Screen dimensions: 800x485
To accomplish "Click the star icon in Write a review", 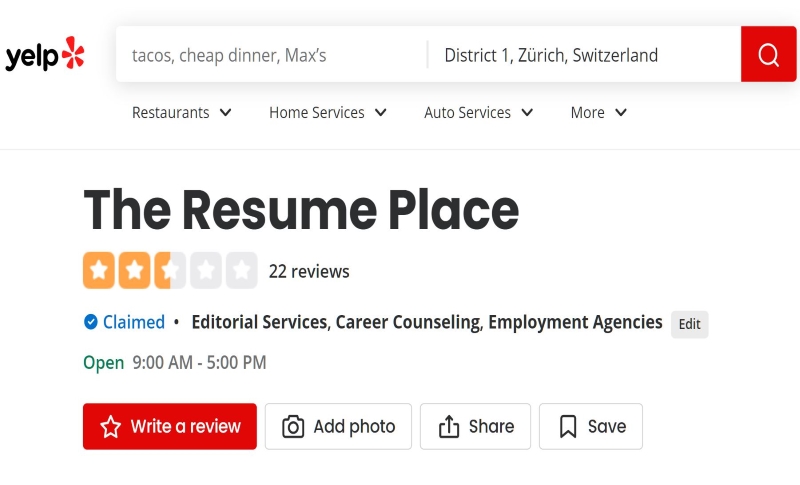I will pyautogui.click(x=111, y=426).
